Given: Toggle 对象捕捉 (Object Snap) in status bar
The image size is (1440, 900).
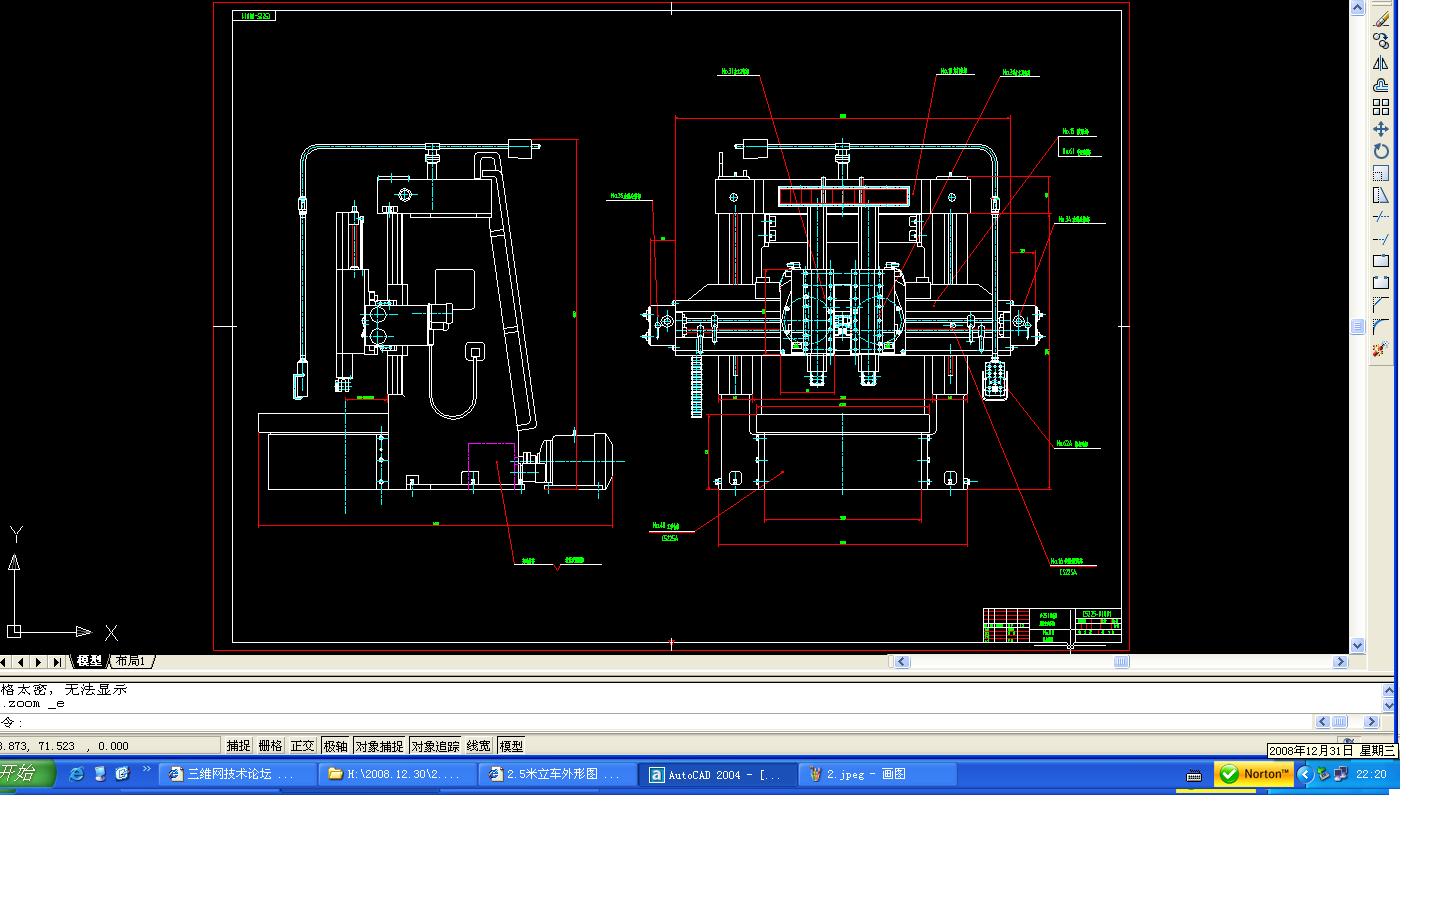Looking at the screenshot, I should coord(379,746).
